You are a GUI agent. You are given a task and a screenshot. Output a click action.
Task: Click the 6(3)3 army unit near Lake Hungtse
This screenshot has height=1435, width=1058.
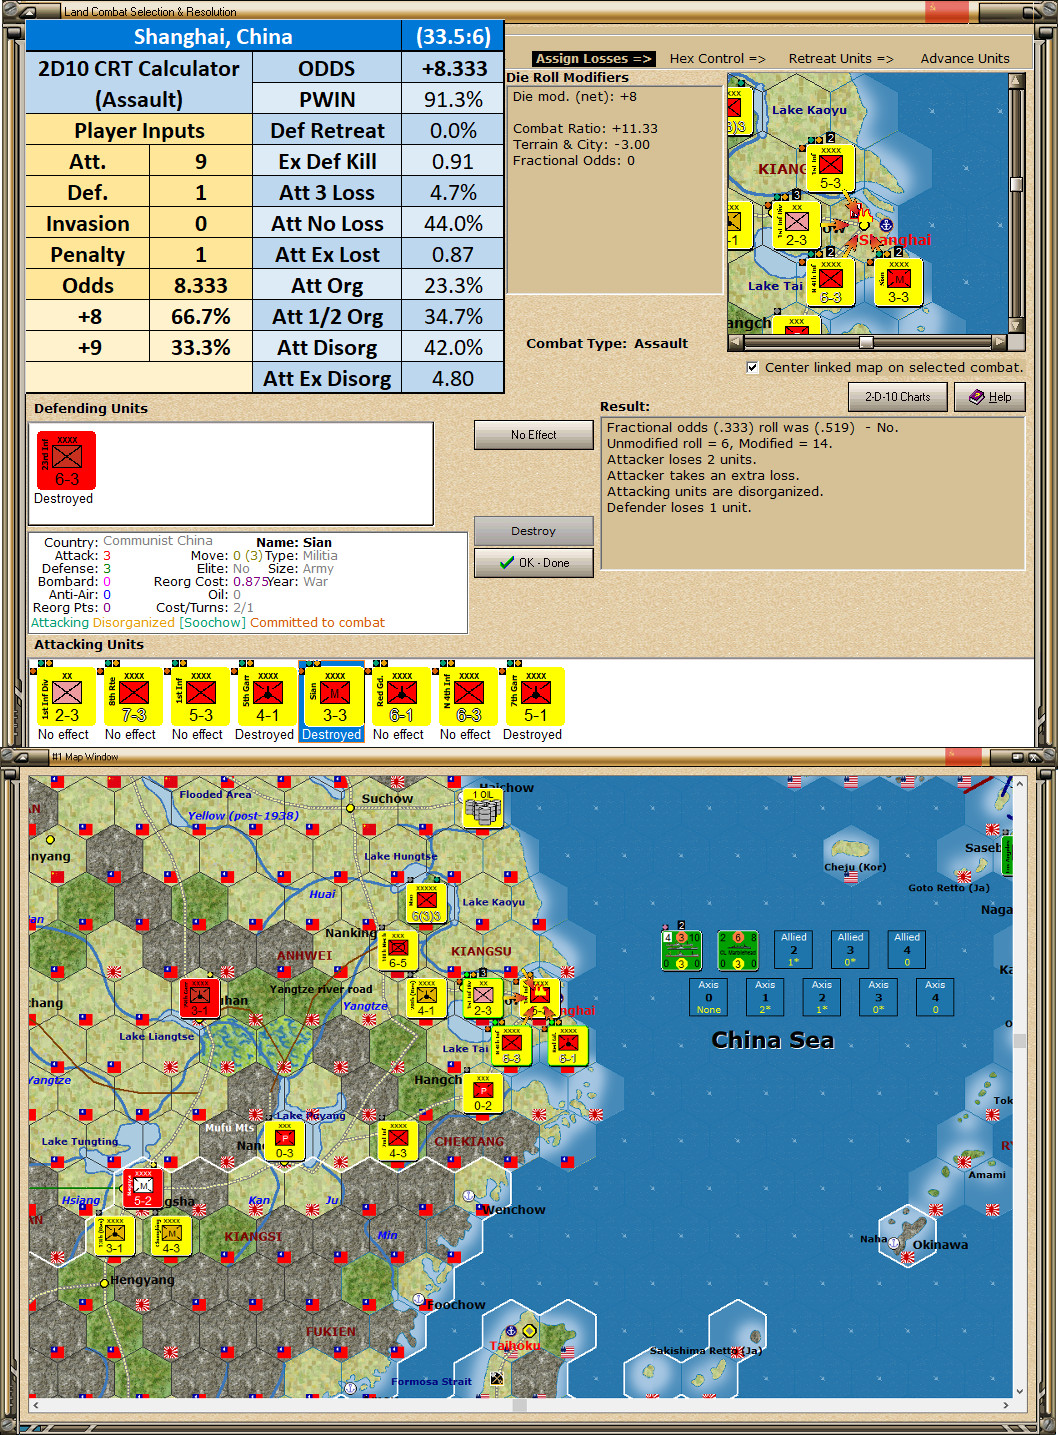pos(426,903)
